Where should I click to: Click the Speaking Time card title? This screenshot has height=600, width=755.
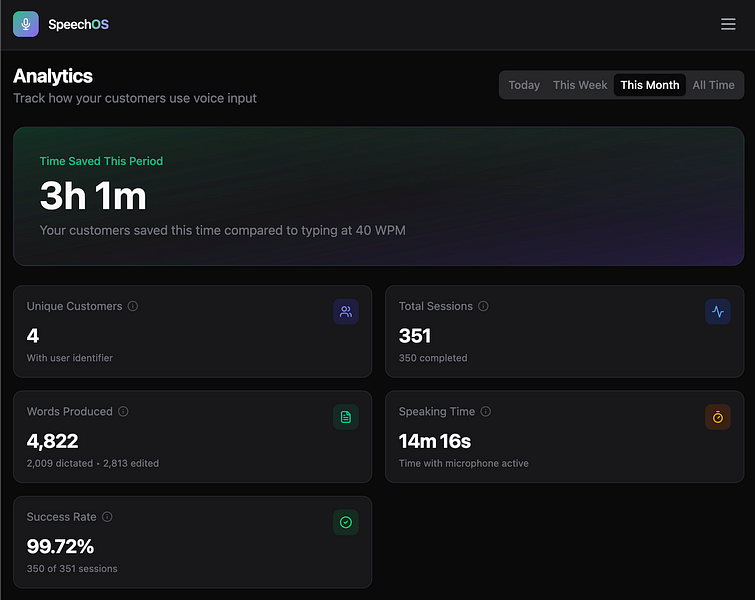coord(437,412)
